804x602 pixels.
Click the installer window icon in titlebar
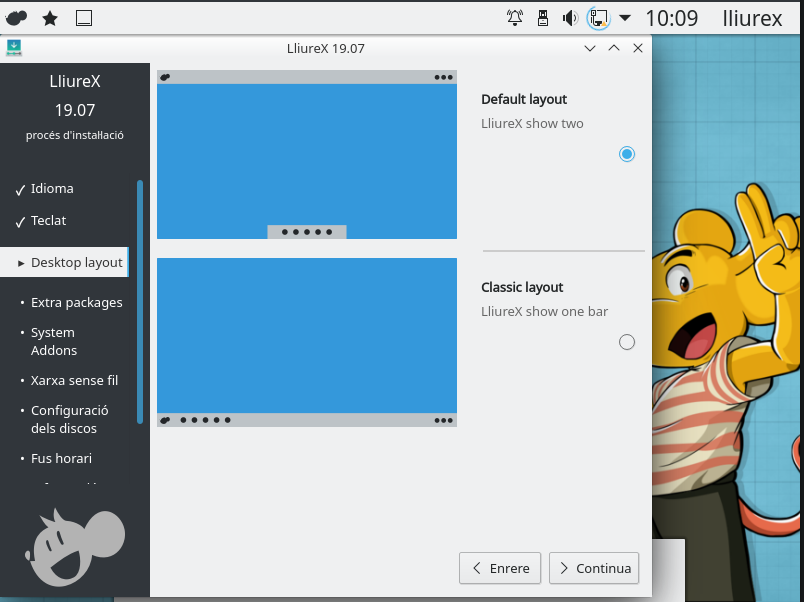tap(14, 47)
